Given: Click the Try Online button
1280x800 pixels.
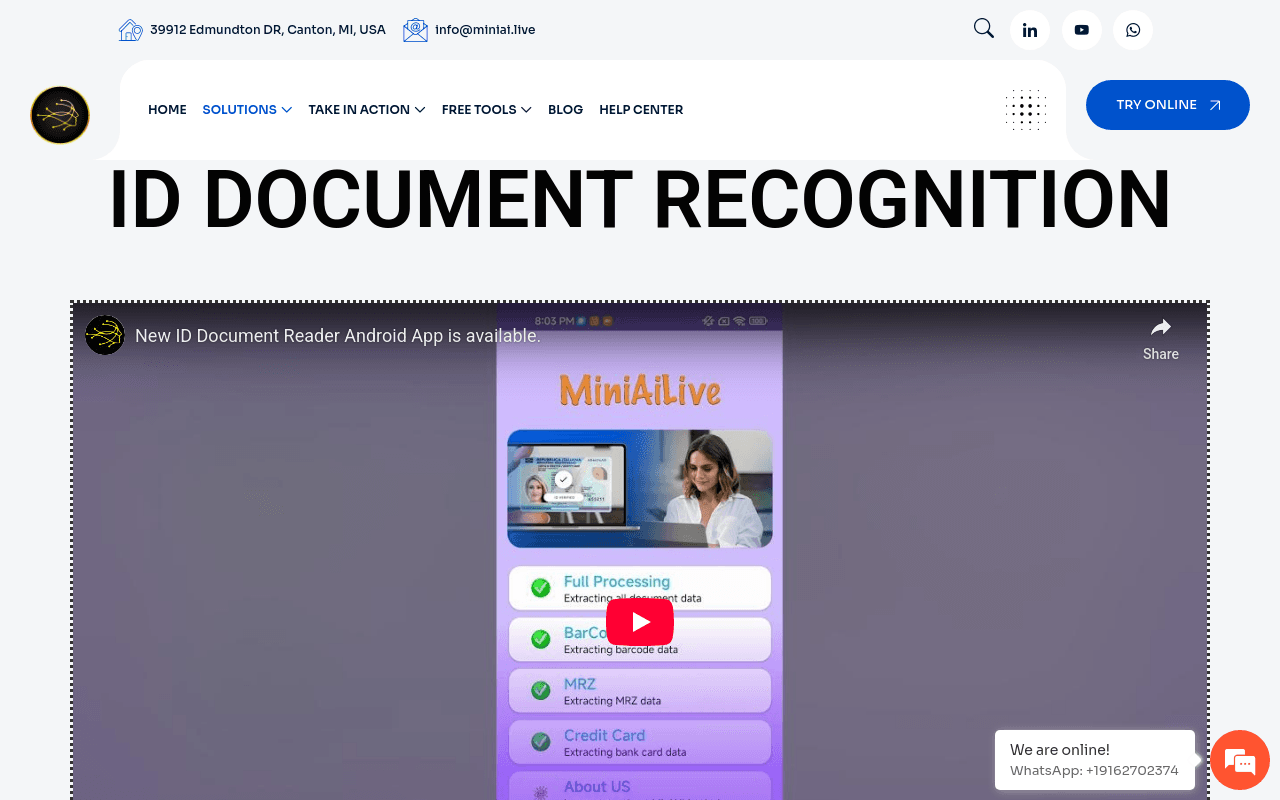Looking at the screenshot, I should tap(1168, 105).
